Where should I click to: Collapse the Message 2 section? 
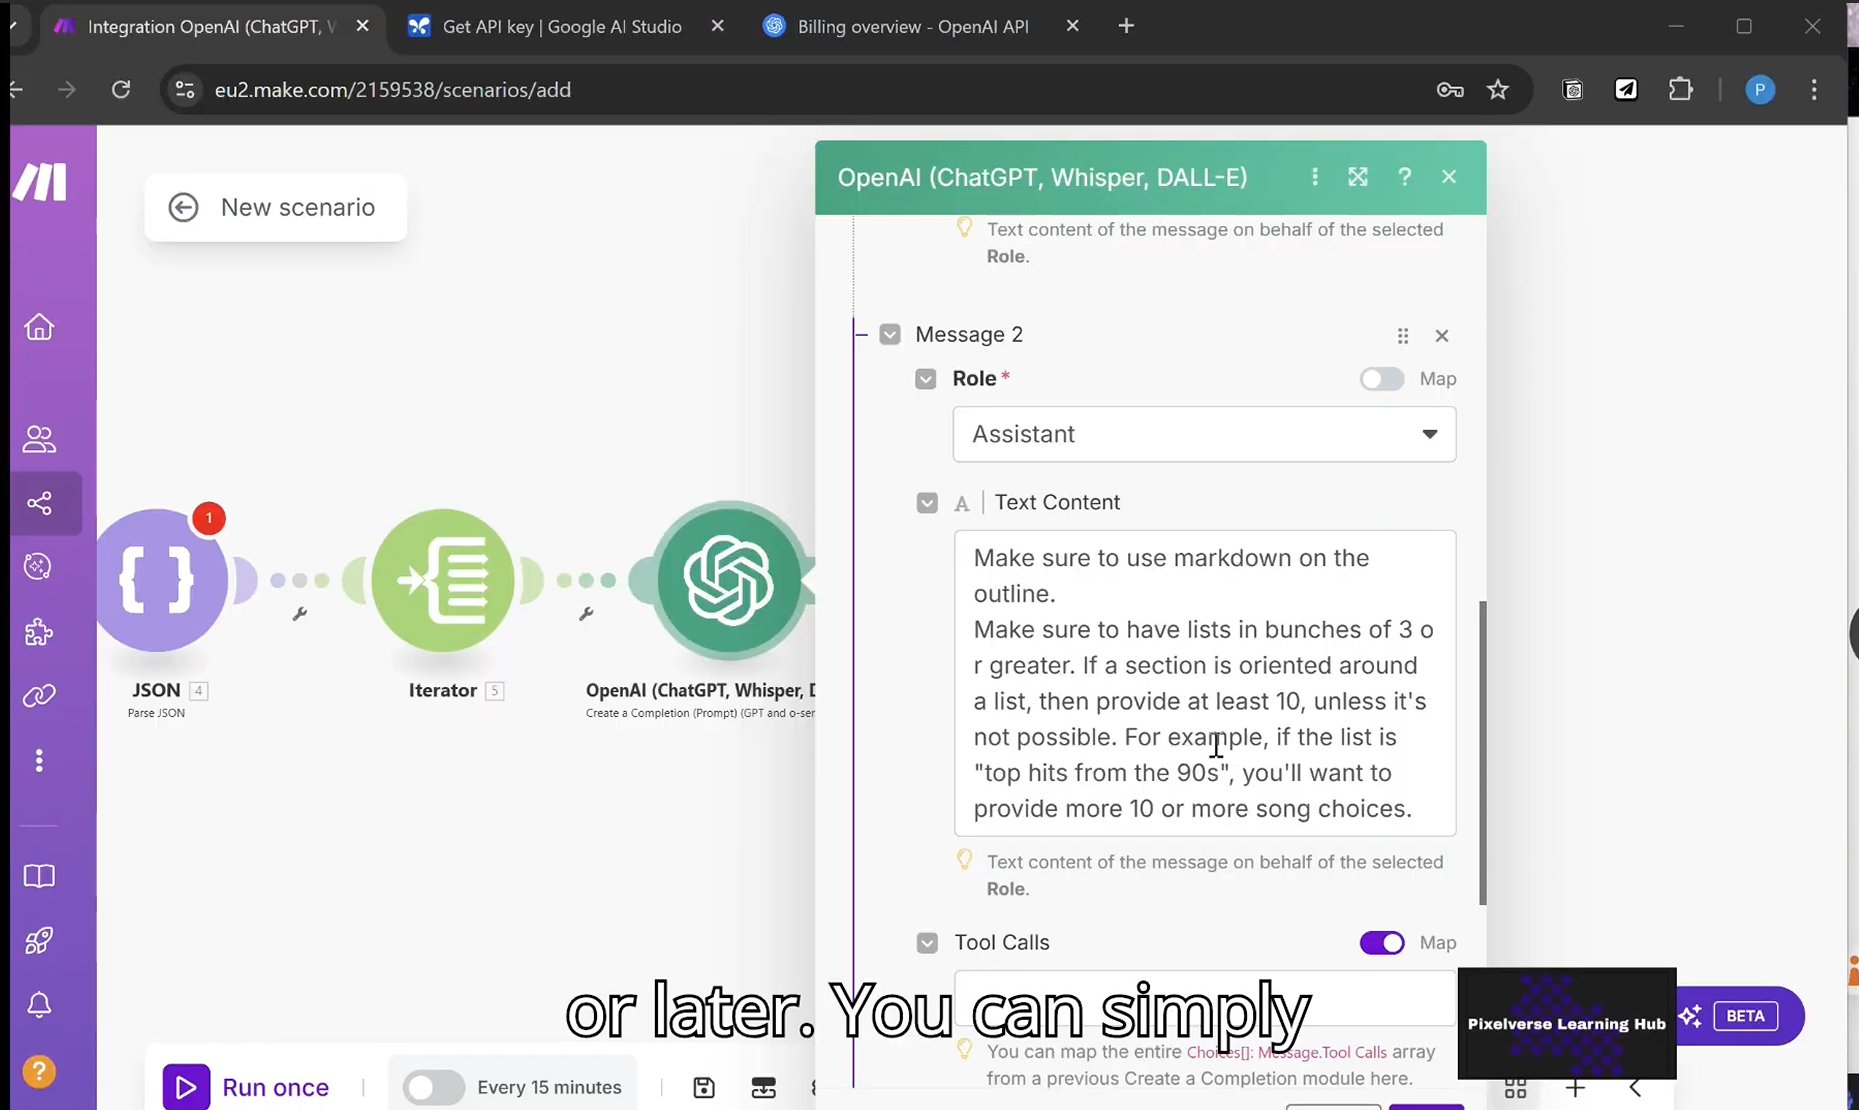click(889, 334)
